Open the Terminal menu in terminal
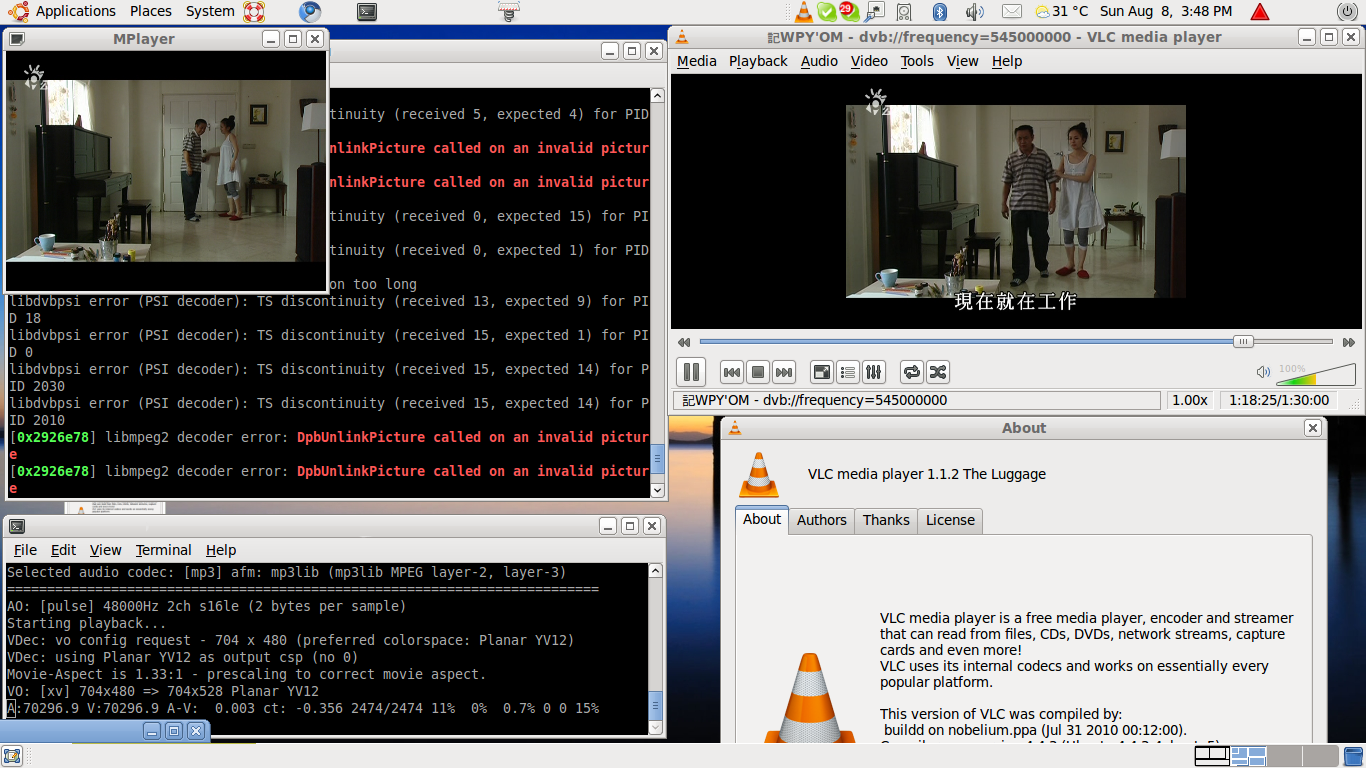This screenshot has height=768, width=1366. [164, 550]
